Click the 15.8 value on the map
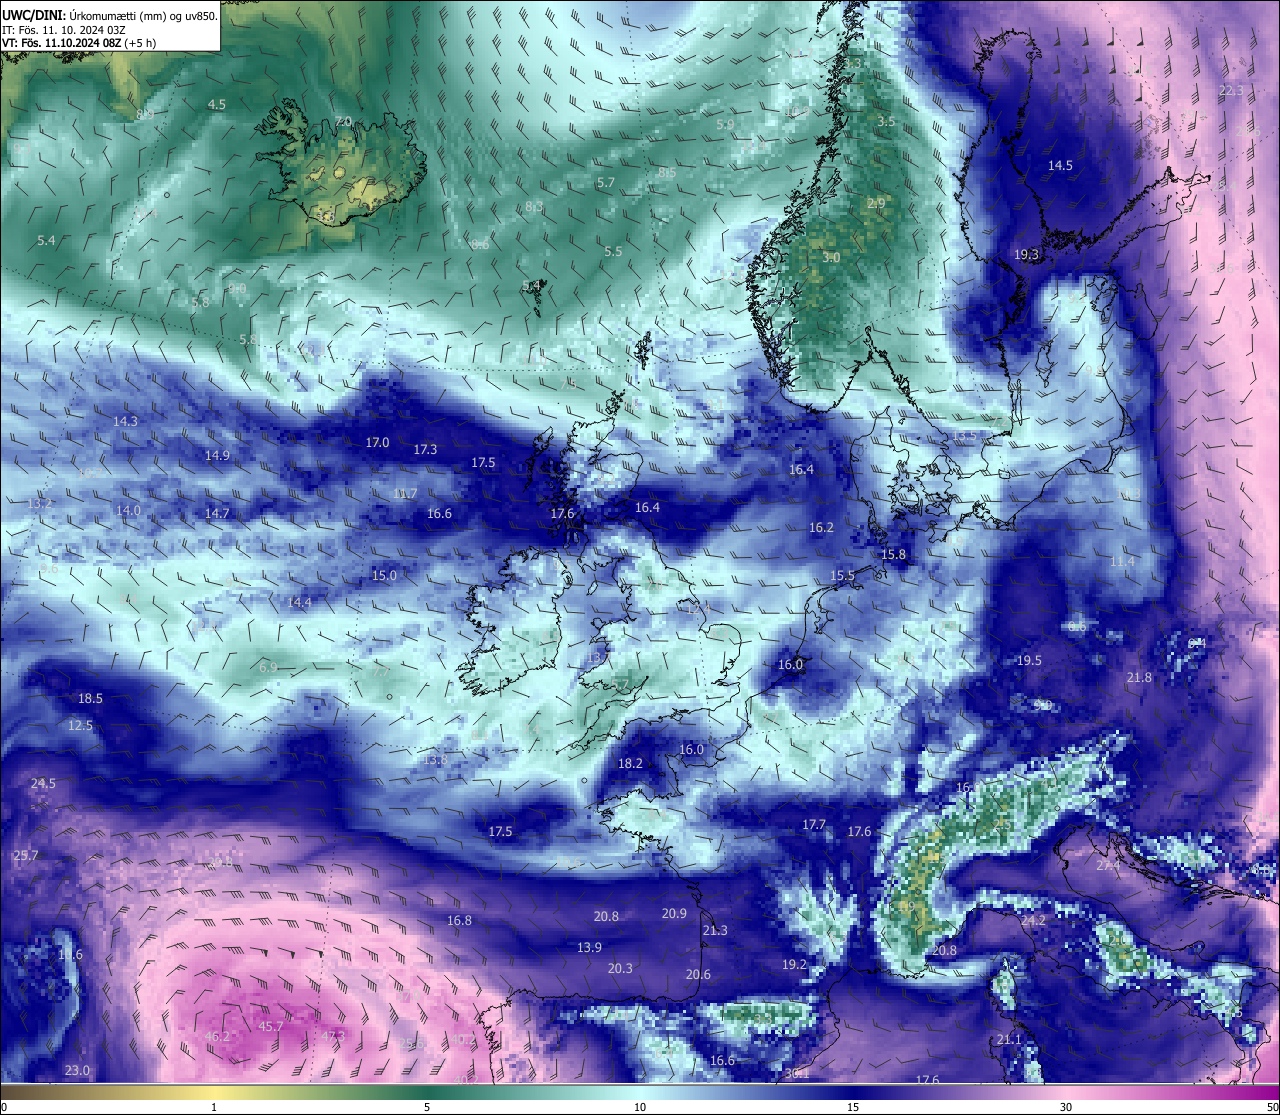 click(893, 554)
